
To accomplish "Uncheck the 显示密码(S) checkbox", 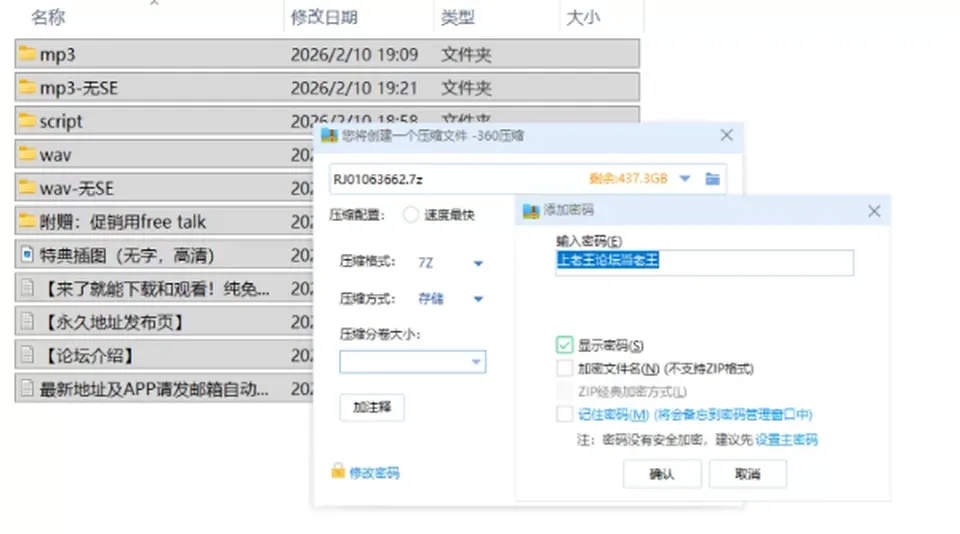I will [x=564, y=345].
